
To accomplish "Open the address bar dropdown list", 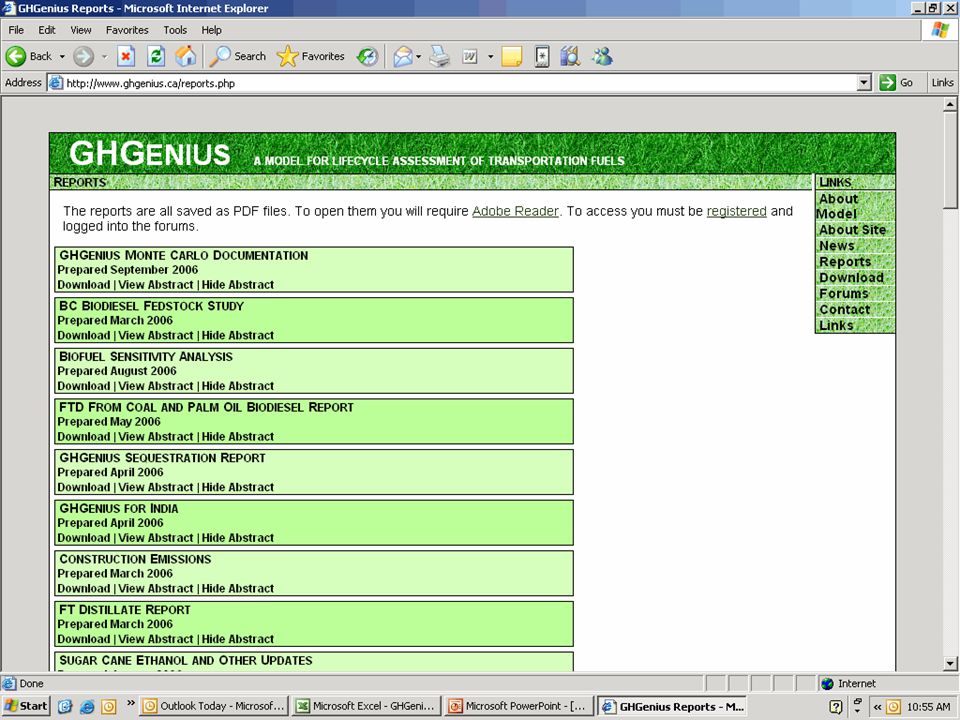I will click(864, 83).
